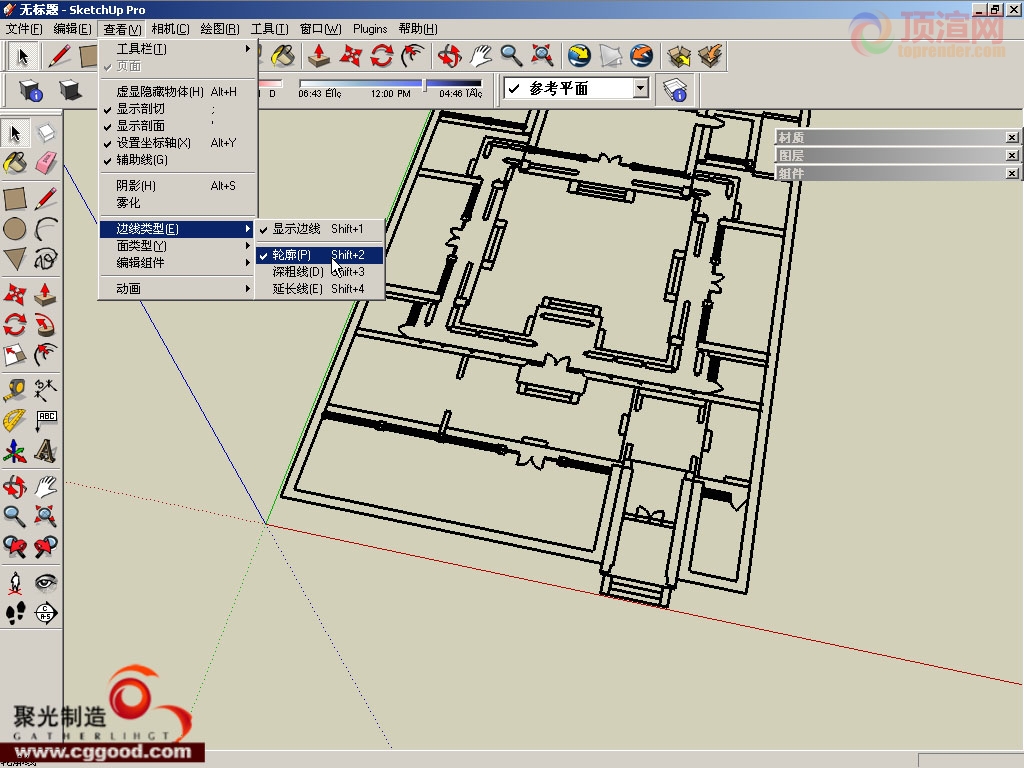Click the 图层 panel title bar

(x=897, y=155)
